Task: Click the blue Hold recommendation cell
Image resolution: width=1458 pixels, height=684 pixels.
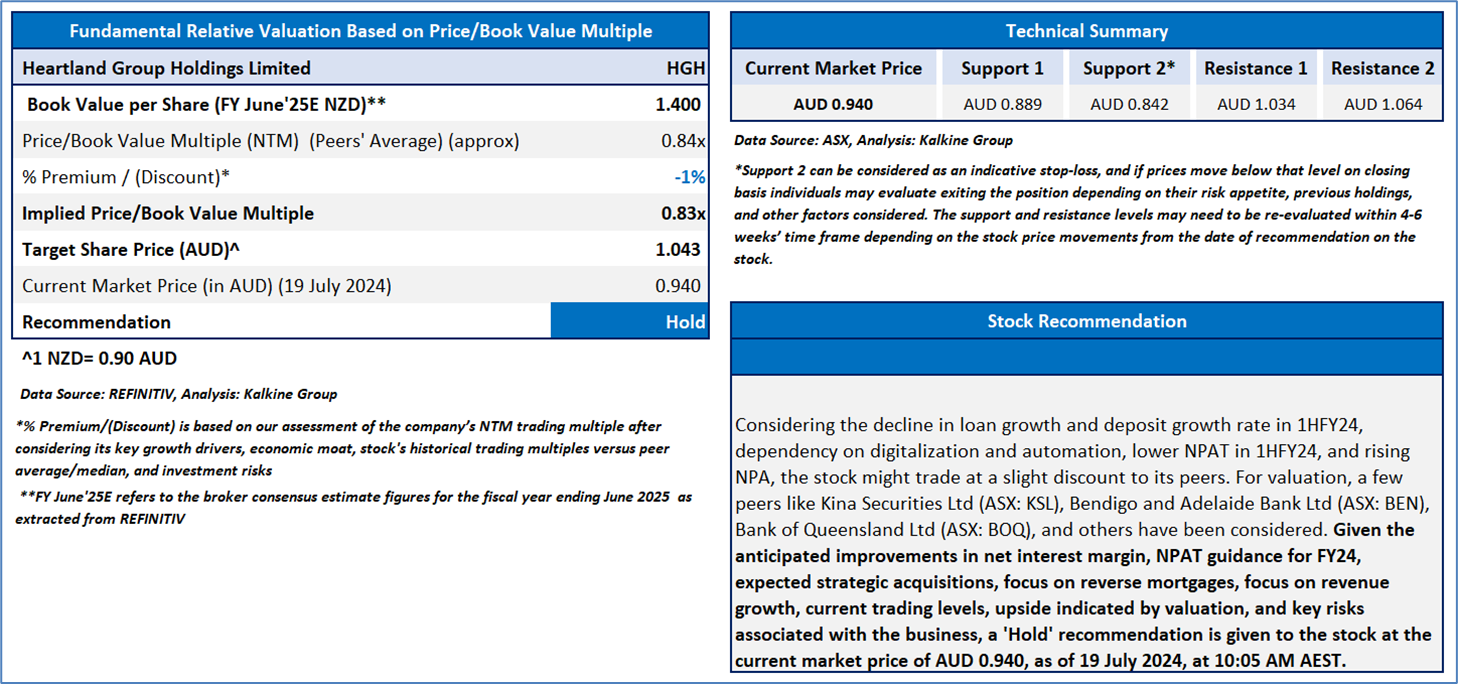Action: point(630,322)
